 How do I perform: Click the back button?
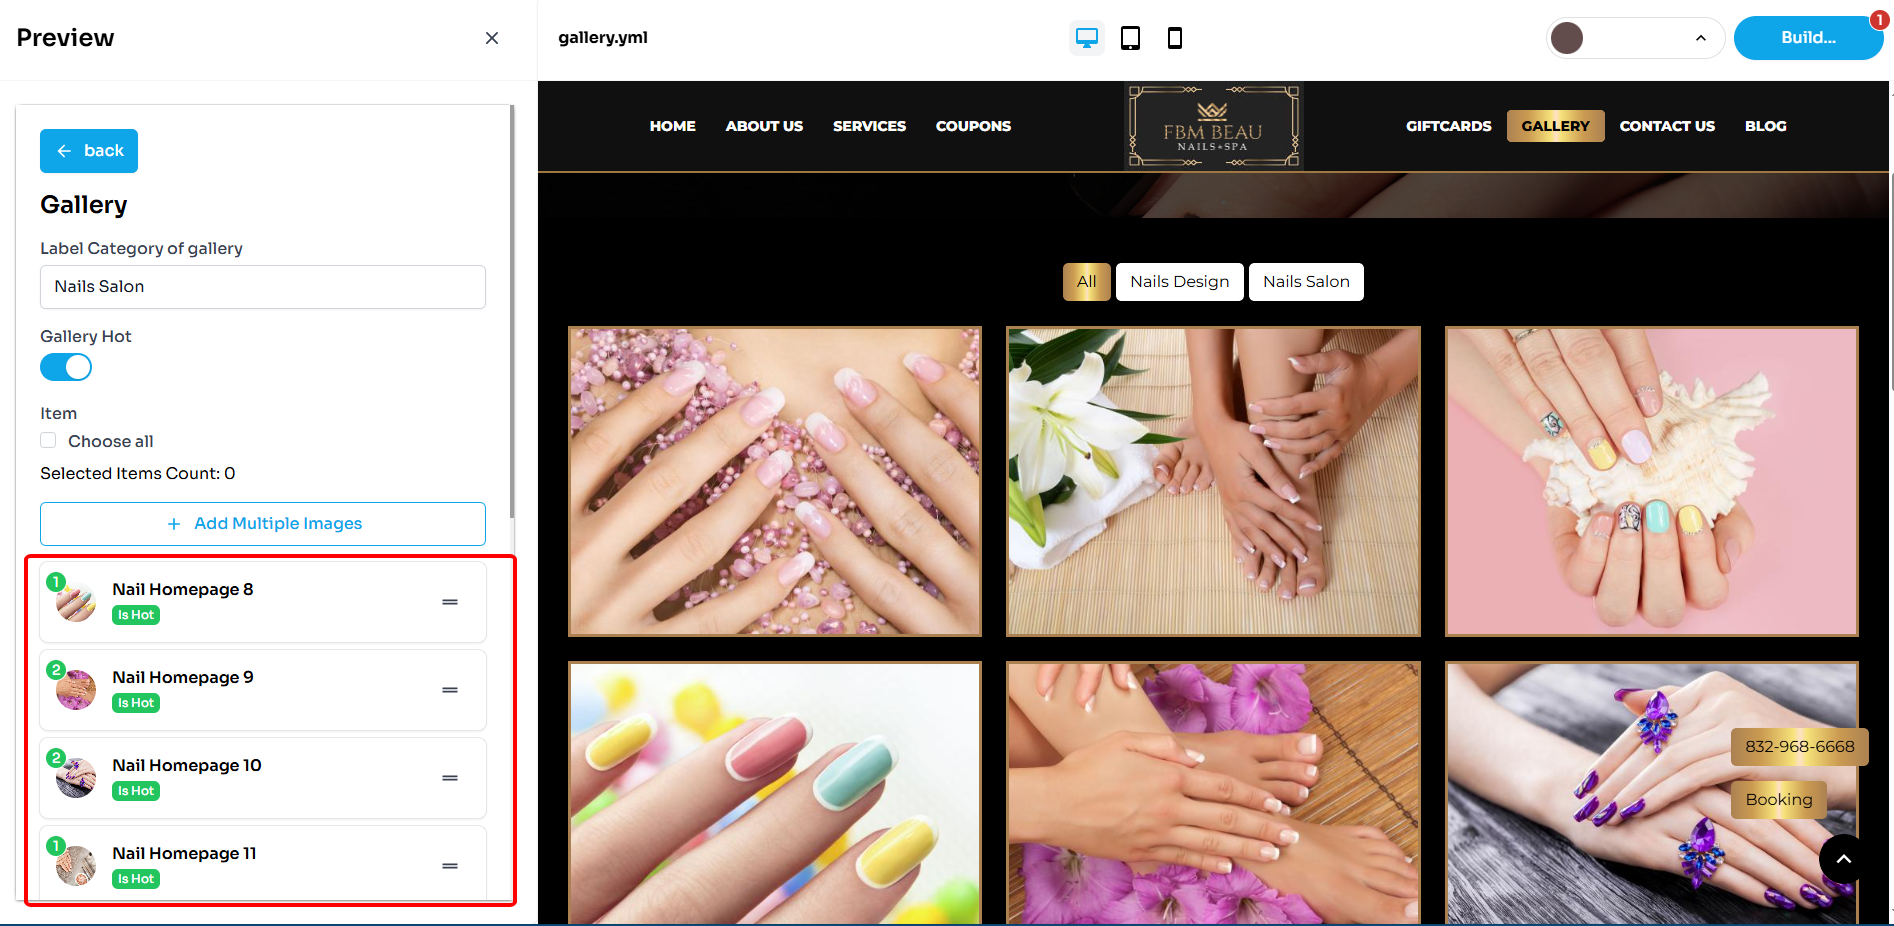click(89, 151)
